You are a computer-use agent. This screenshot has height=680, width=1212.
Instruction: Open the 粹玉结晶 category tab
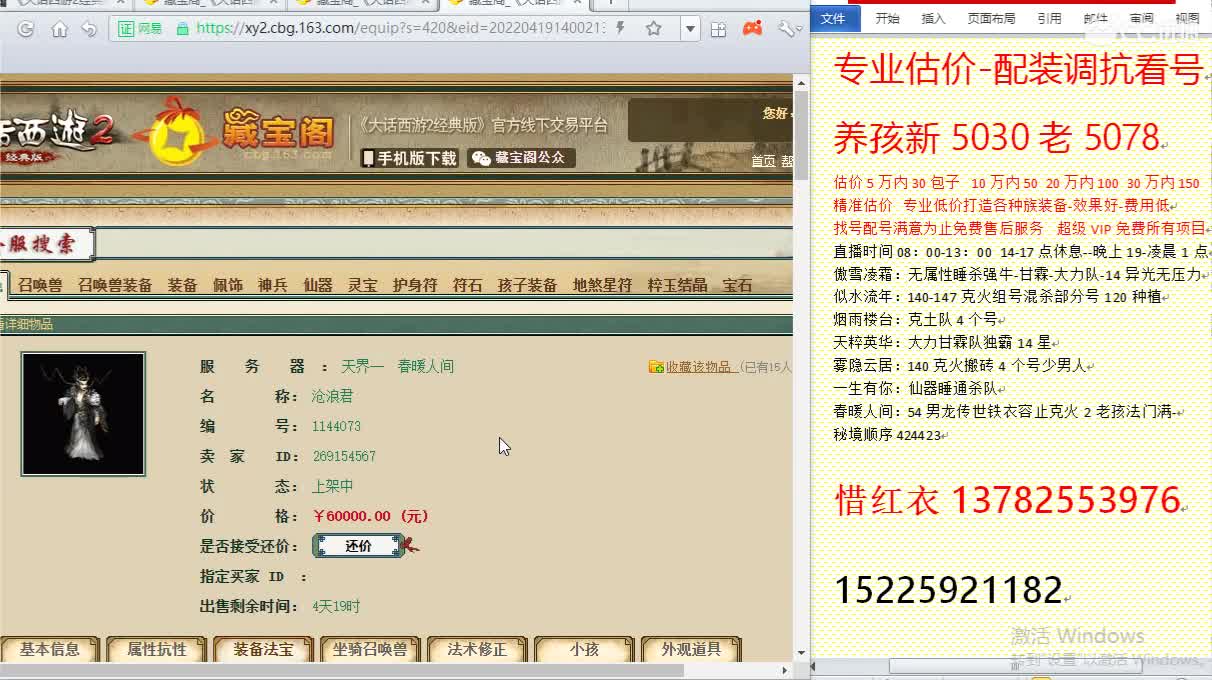(x=677, y=285)
